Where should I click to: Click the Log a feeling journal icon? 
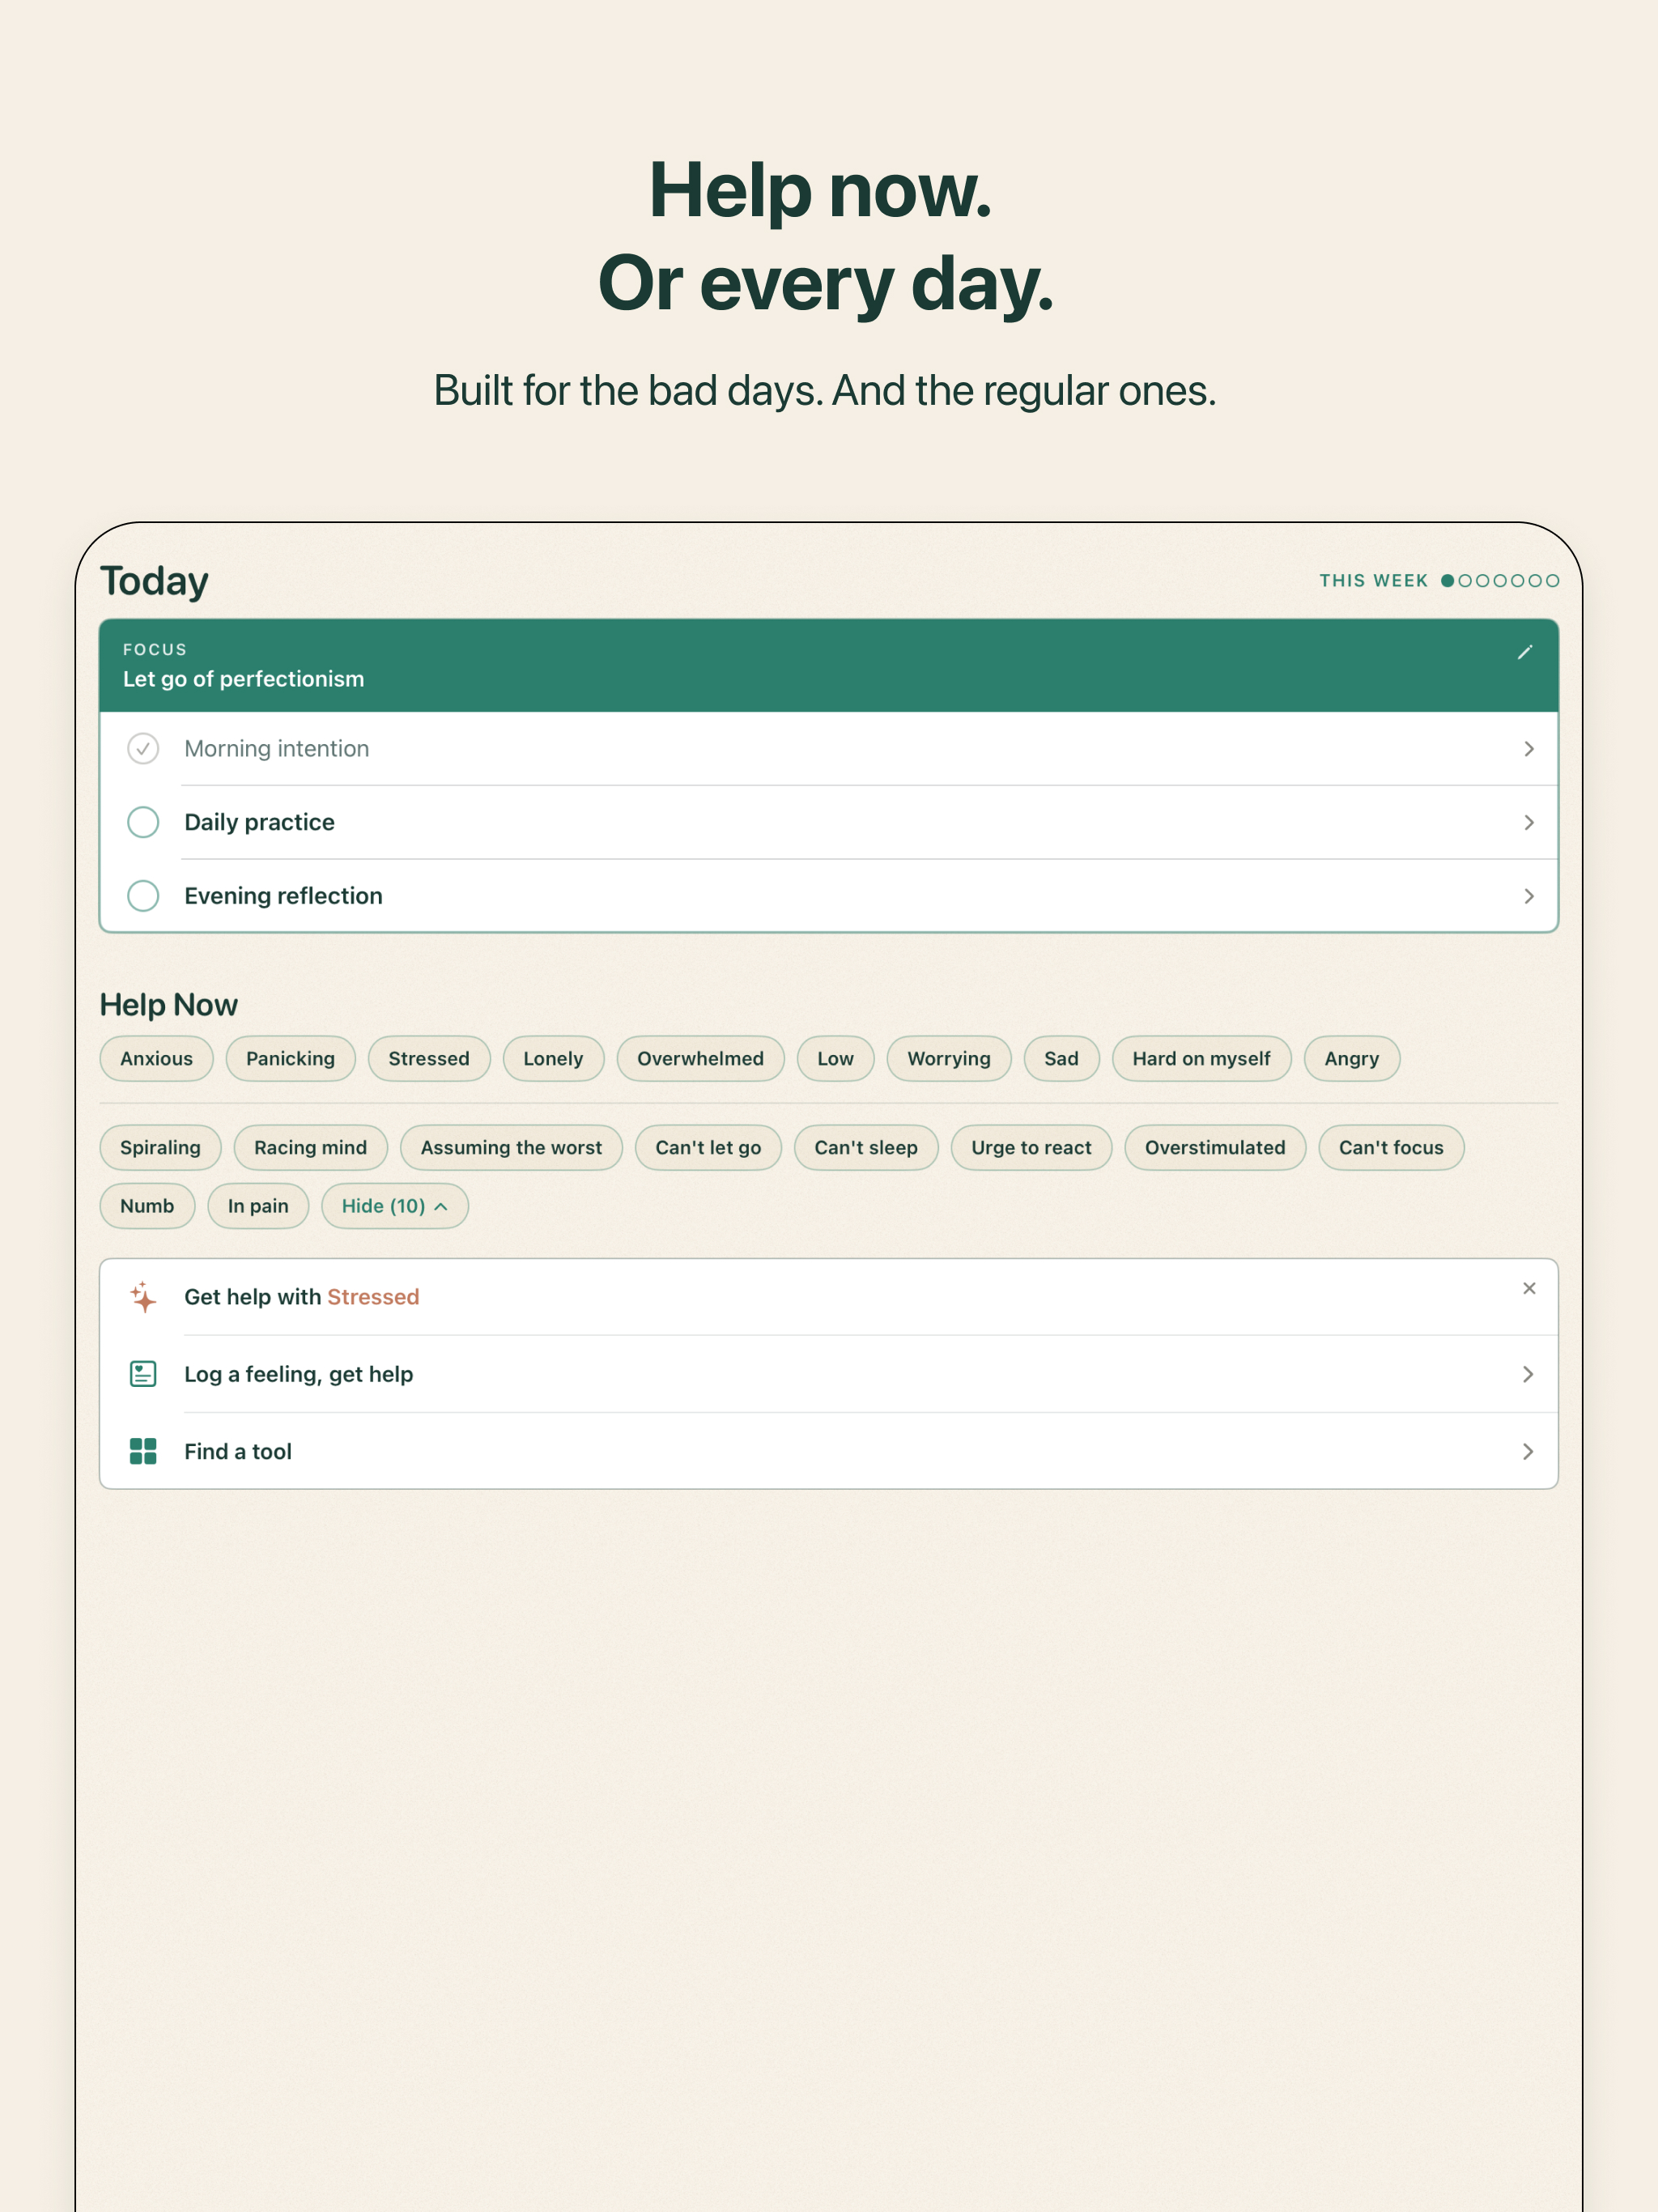[x=143, y=1374]
